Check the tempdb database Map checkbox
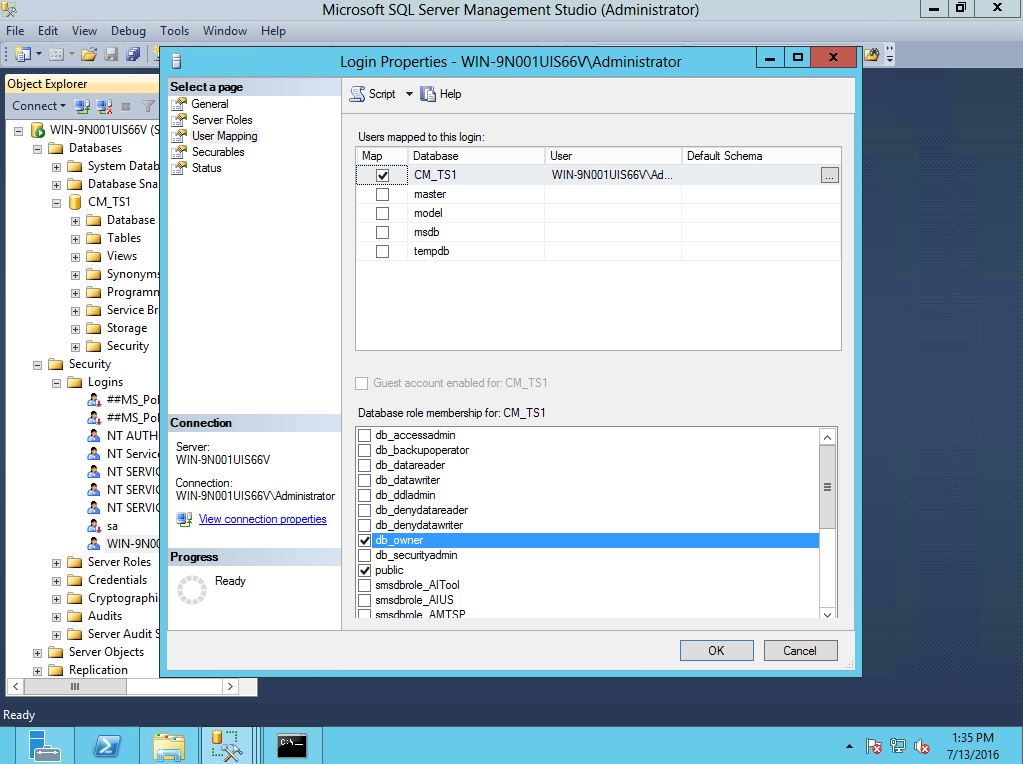1023x764 pixels. coord(382,251)
